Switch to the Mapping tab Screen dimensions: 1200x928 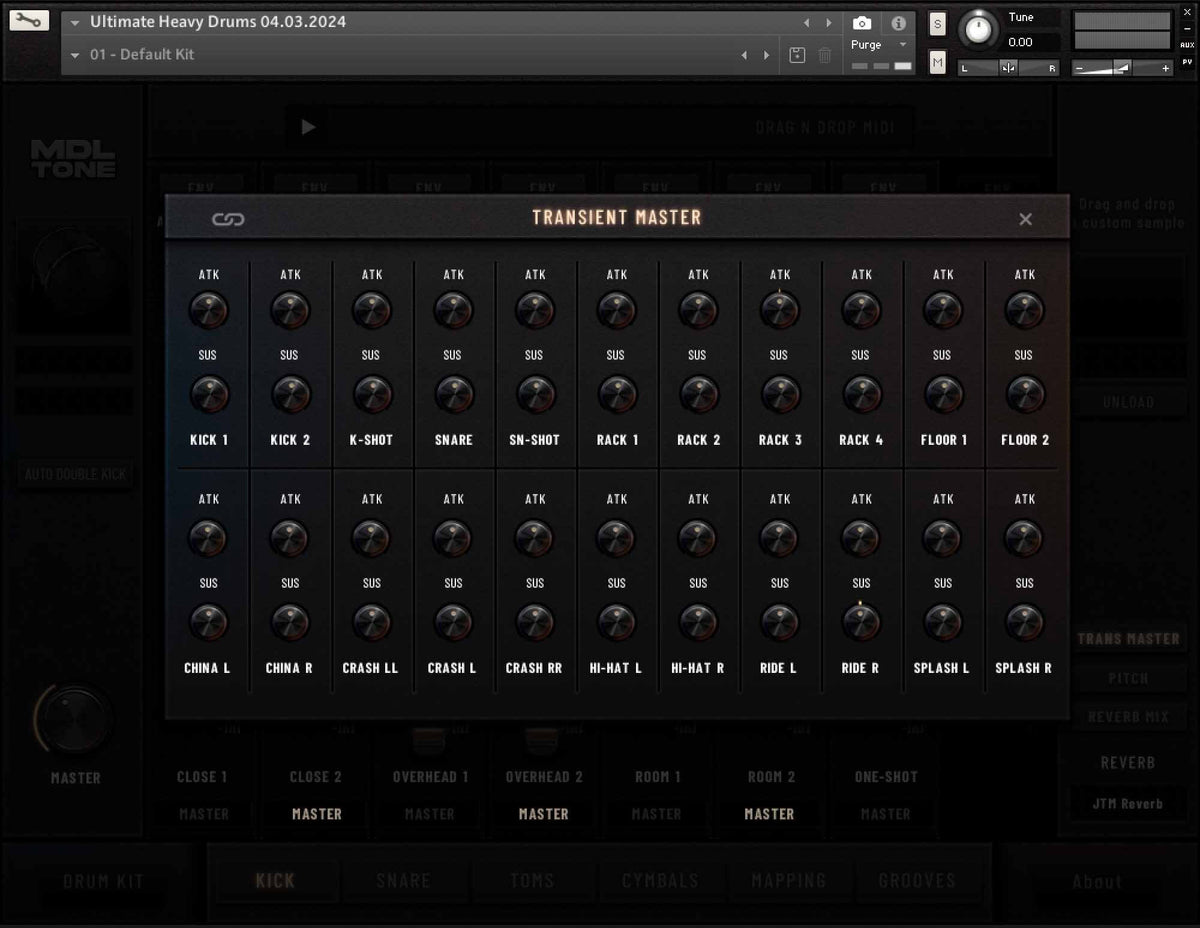pos(789,880)
